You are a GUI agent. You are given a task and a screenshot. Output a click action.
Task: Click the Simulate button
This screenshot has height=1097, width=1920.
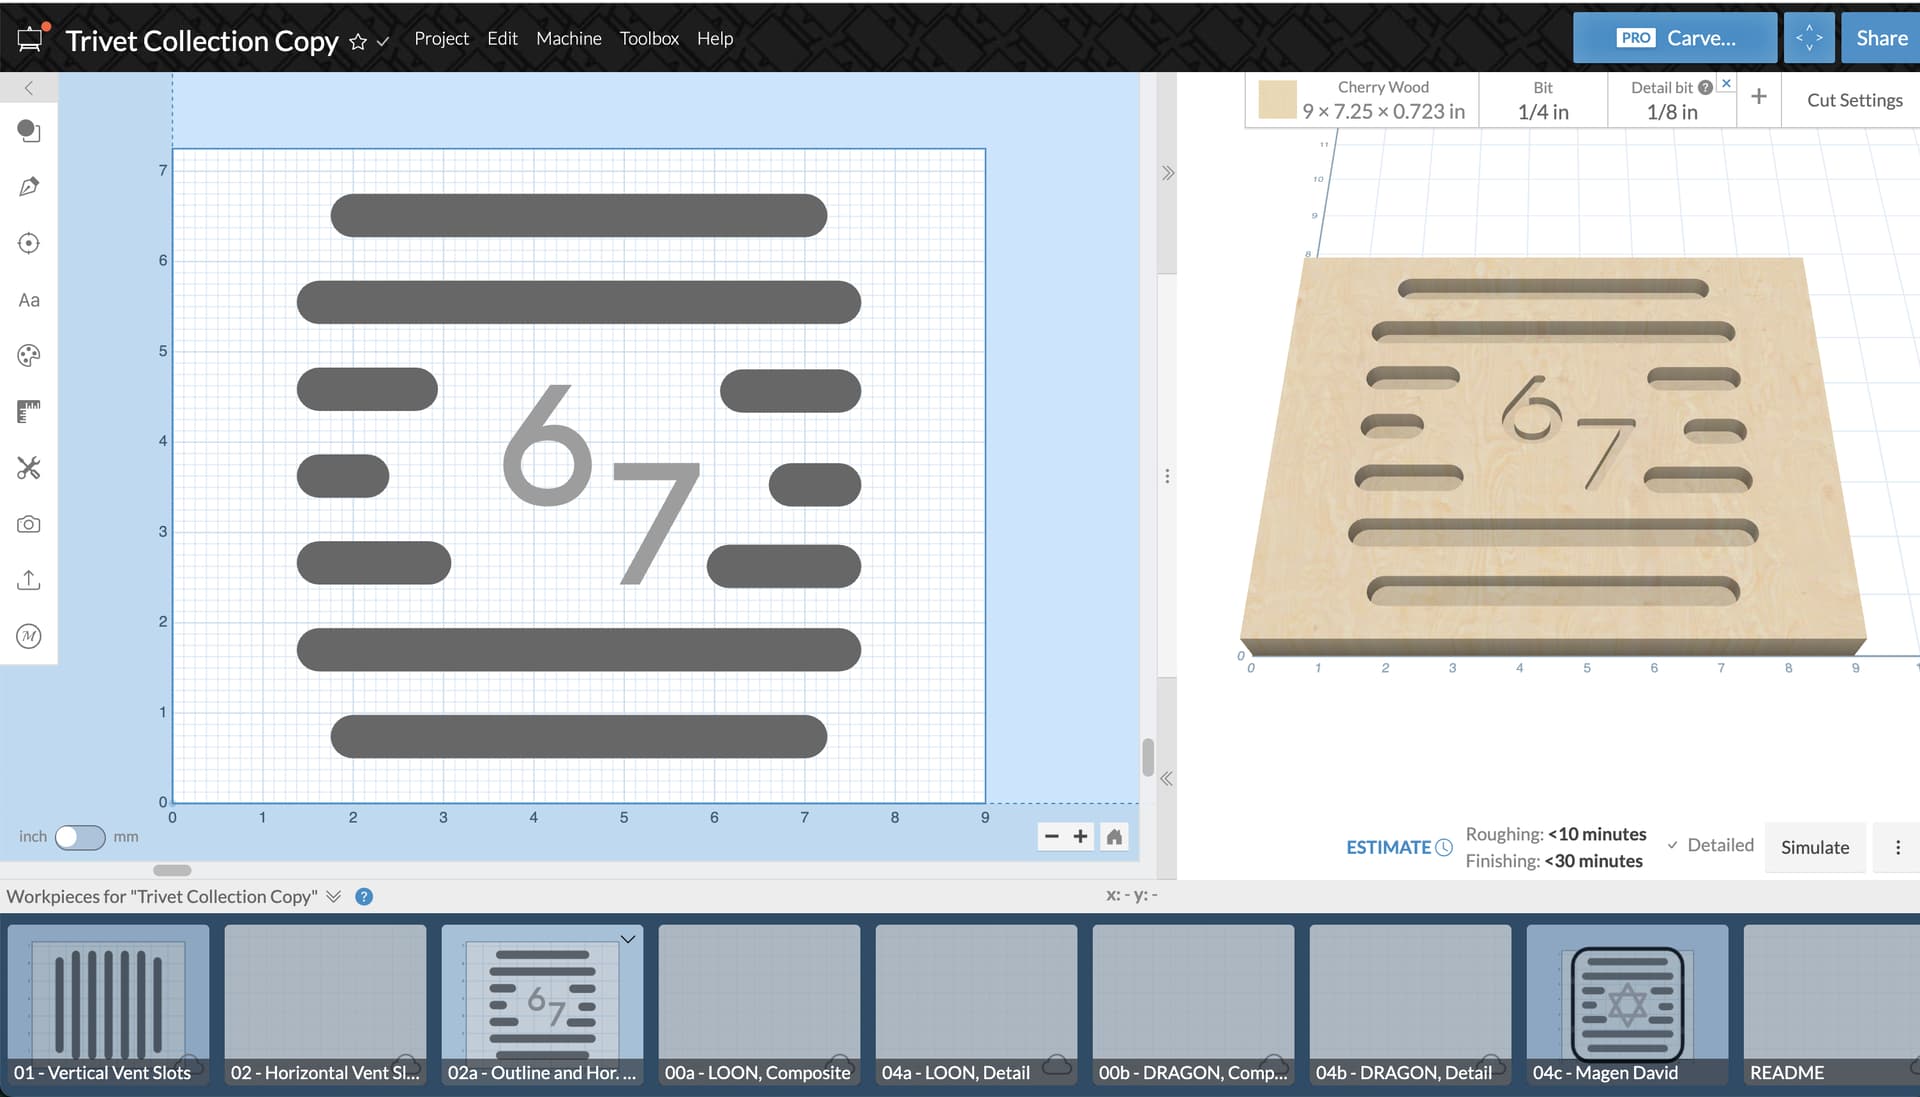coord(1814,847)
